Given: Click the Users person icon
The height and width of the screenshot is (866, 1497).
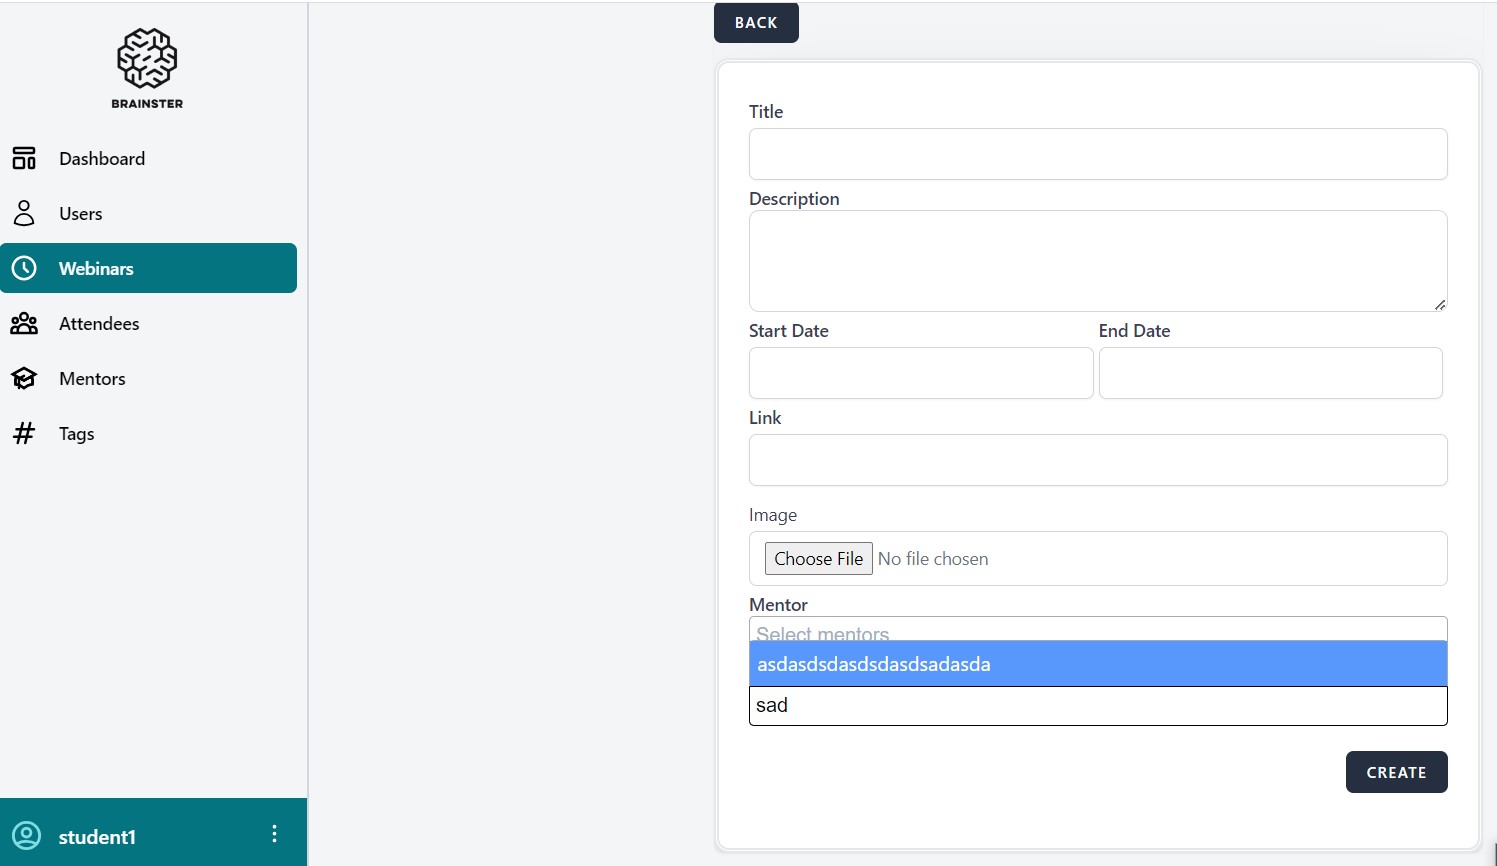Looking at the screenshot, I should [24, 213].
